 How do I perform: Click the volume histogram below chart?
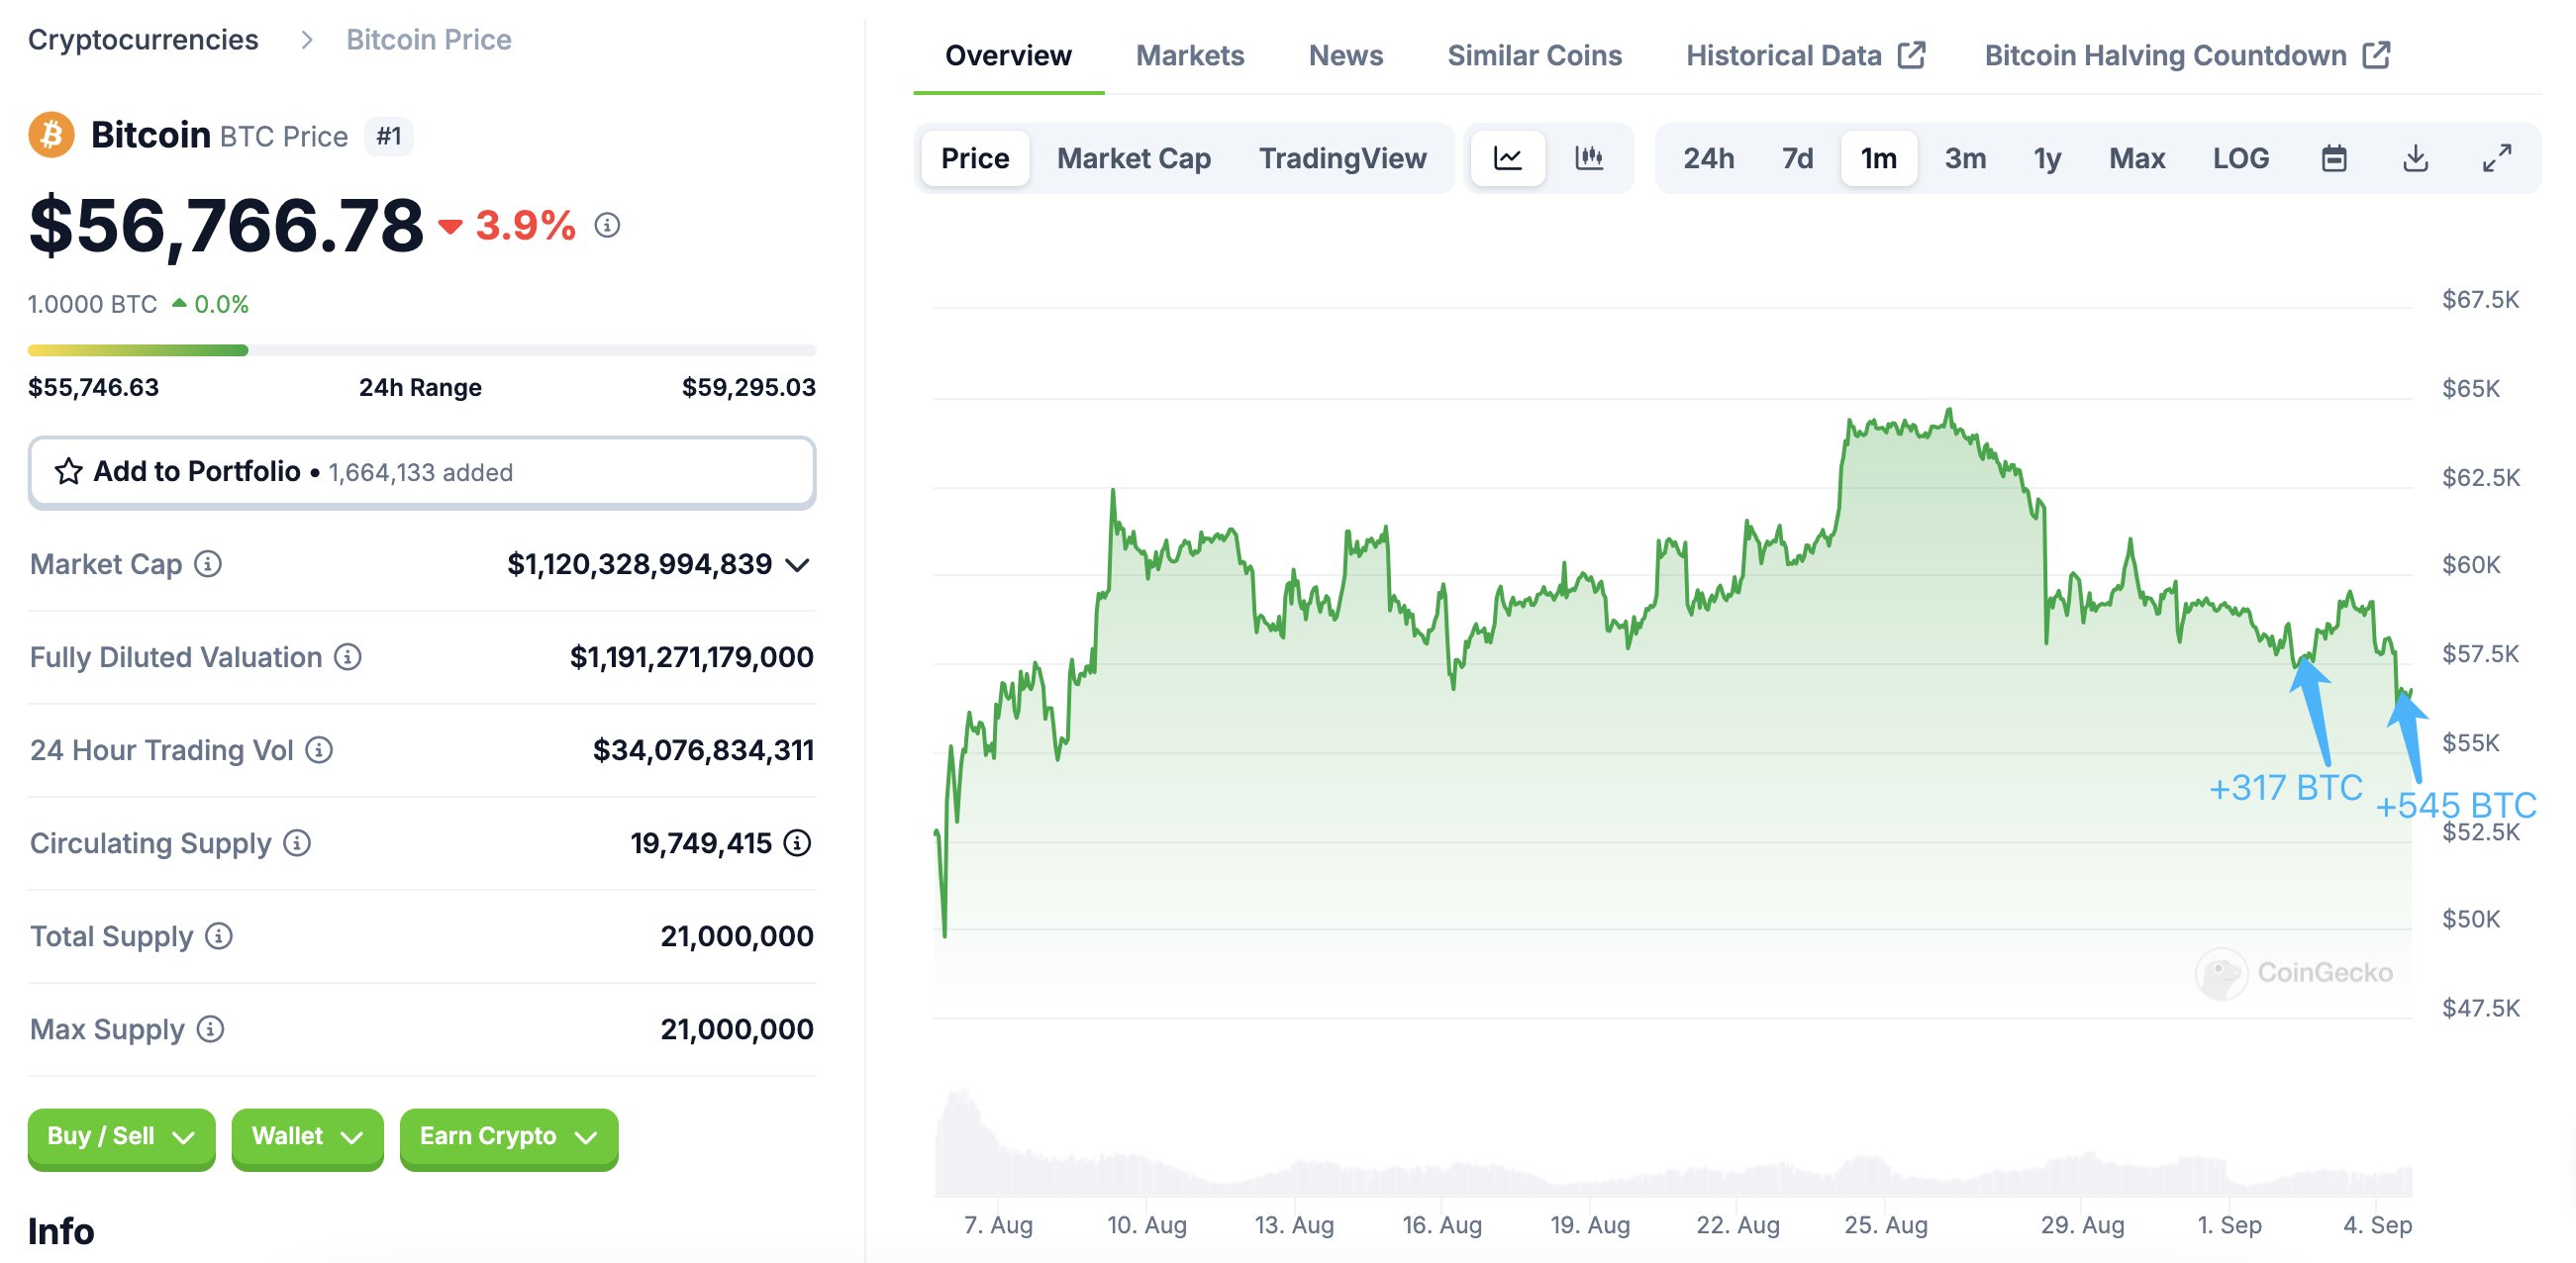click(1672, 1145)
